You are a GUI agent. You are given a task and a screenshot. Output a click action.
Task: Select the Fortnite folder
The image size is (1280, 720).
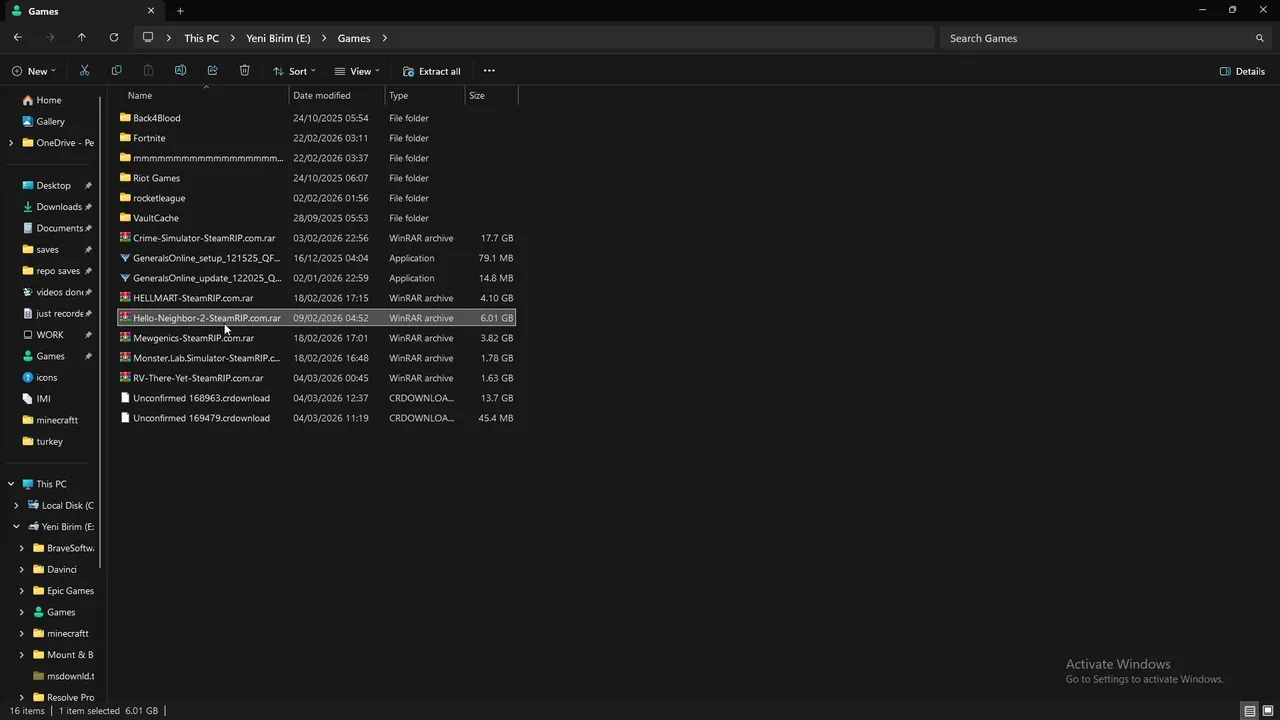point(316,138)
